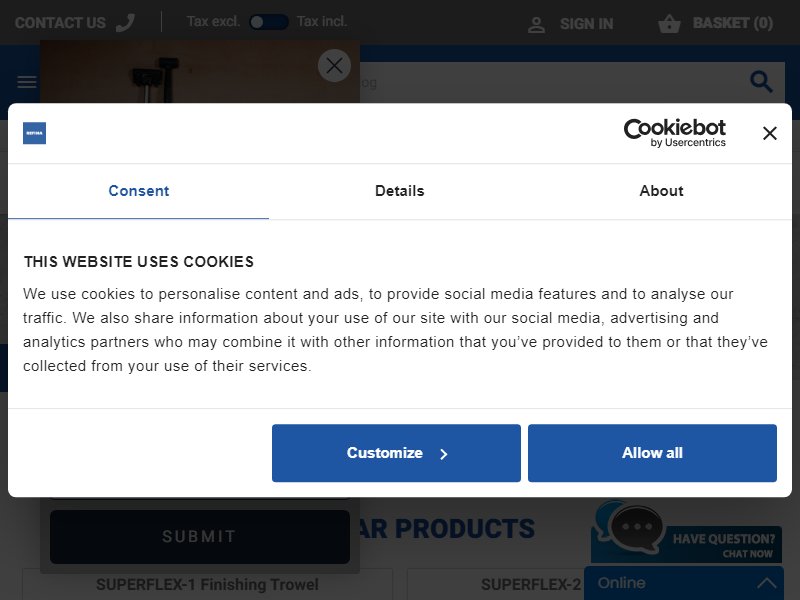
Task: Open the Sign In link
Action: (x=586, y=24)
